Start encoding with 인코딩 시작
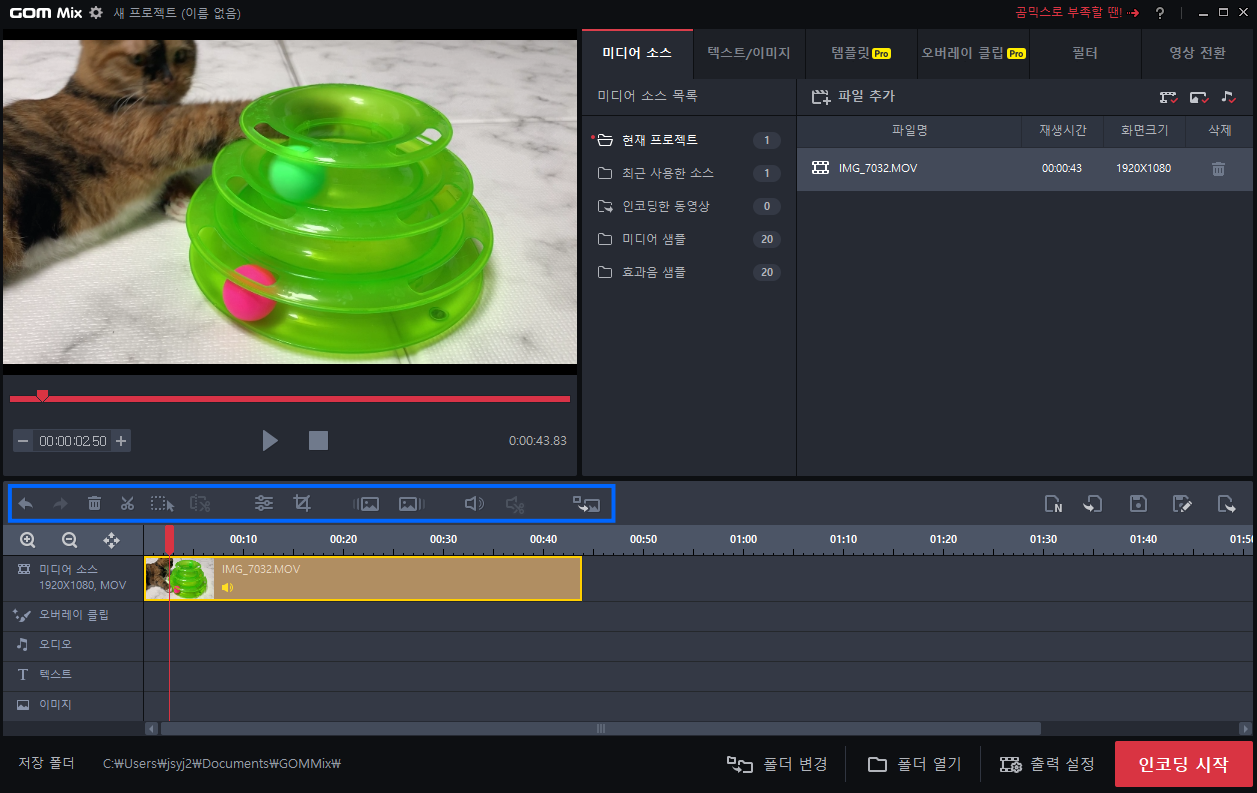 pyautogui.click(x=1183, y=764)
